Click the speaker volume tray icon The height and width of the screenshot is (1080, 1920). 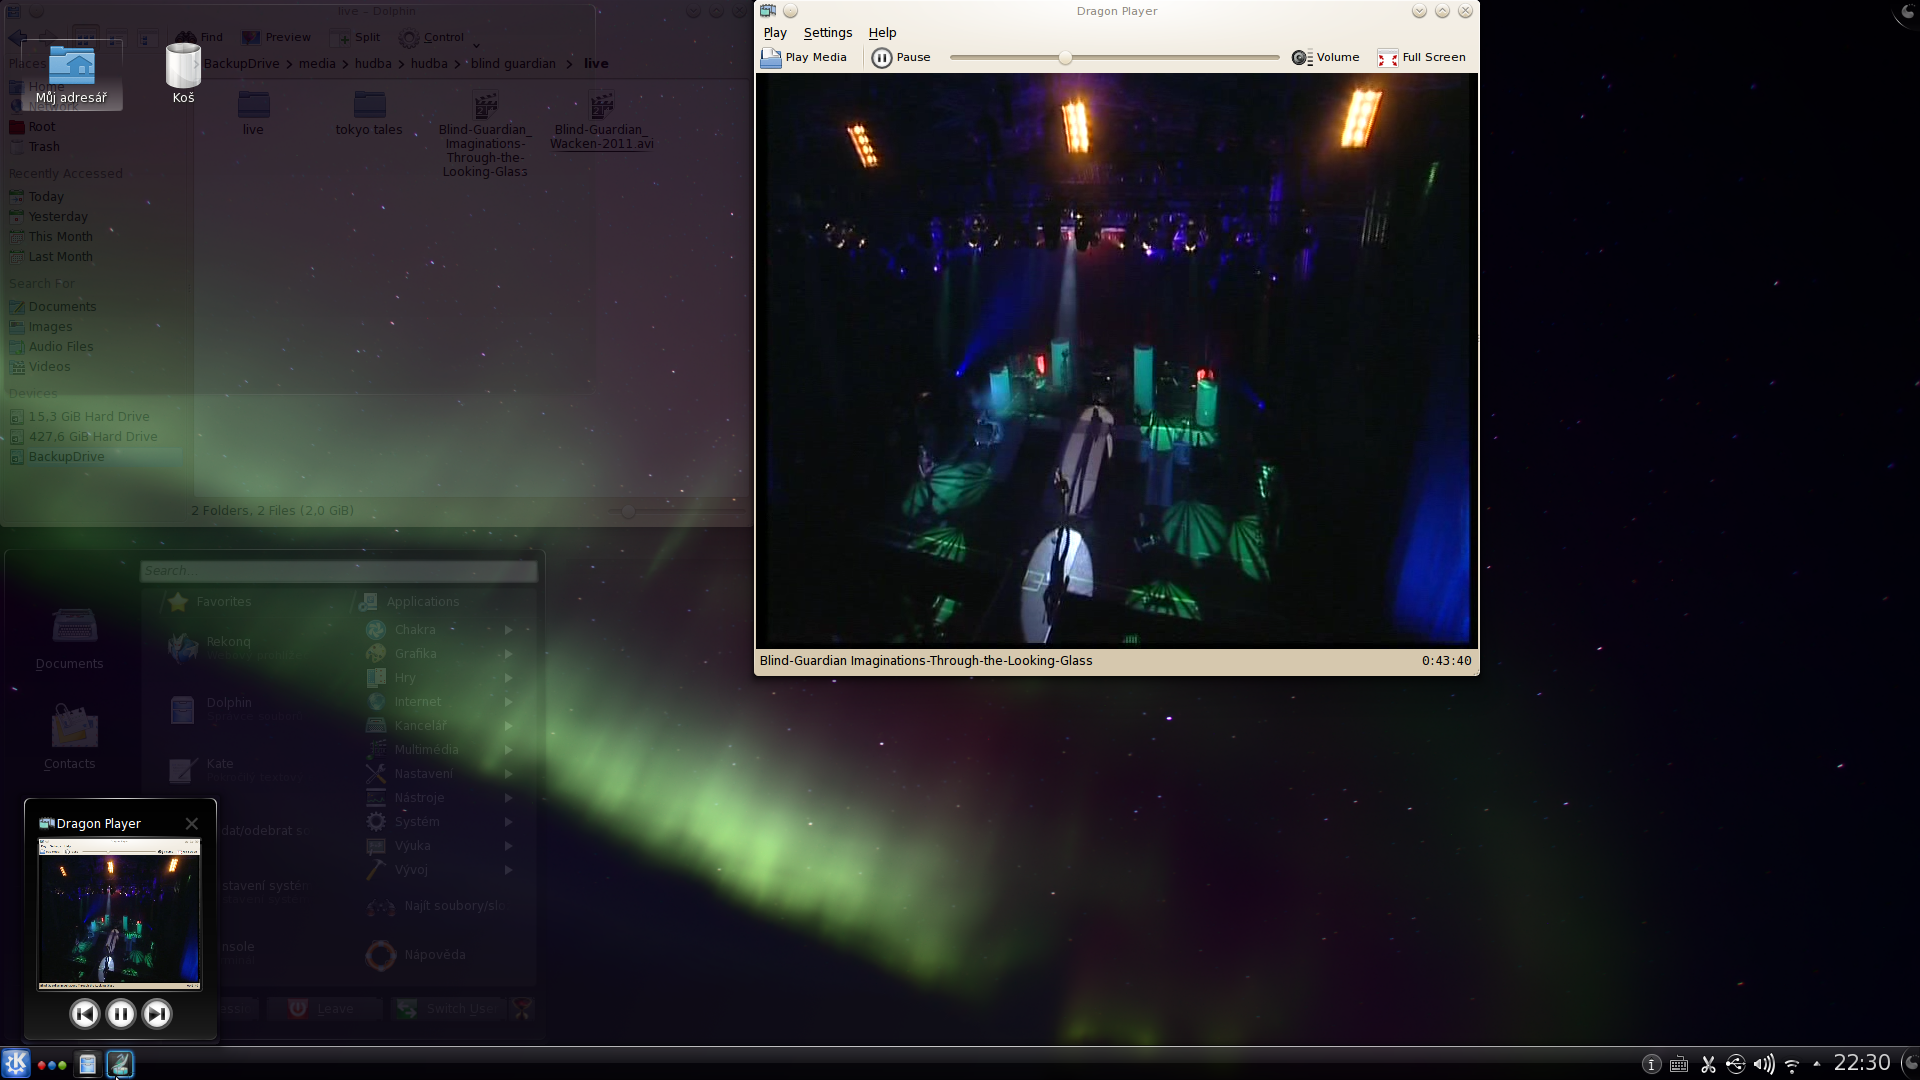pyautogui.click(x=1764, y=1065)
